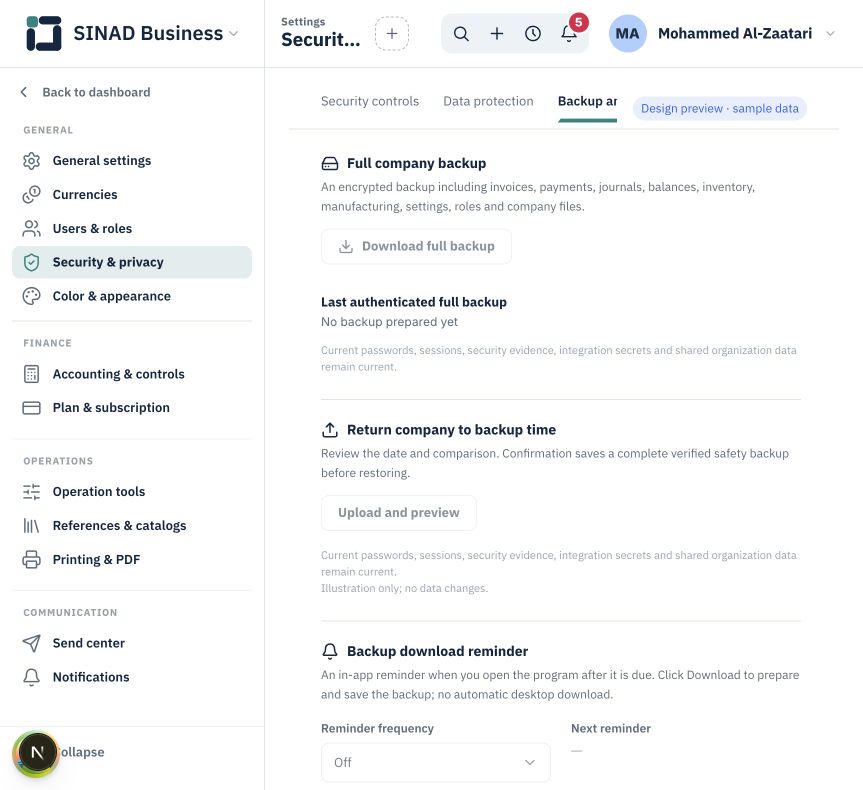This screenshot has width=863, height=790.
Task: Open References & catalogs library icon
Action: coord(31,526)
